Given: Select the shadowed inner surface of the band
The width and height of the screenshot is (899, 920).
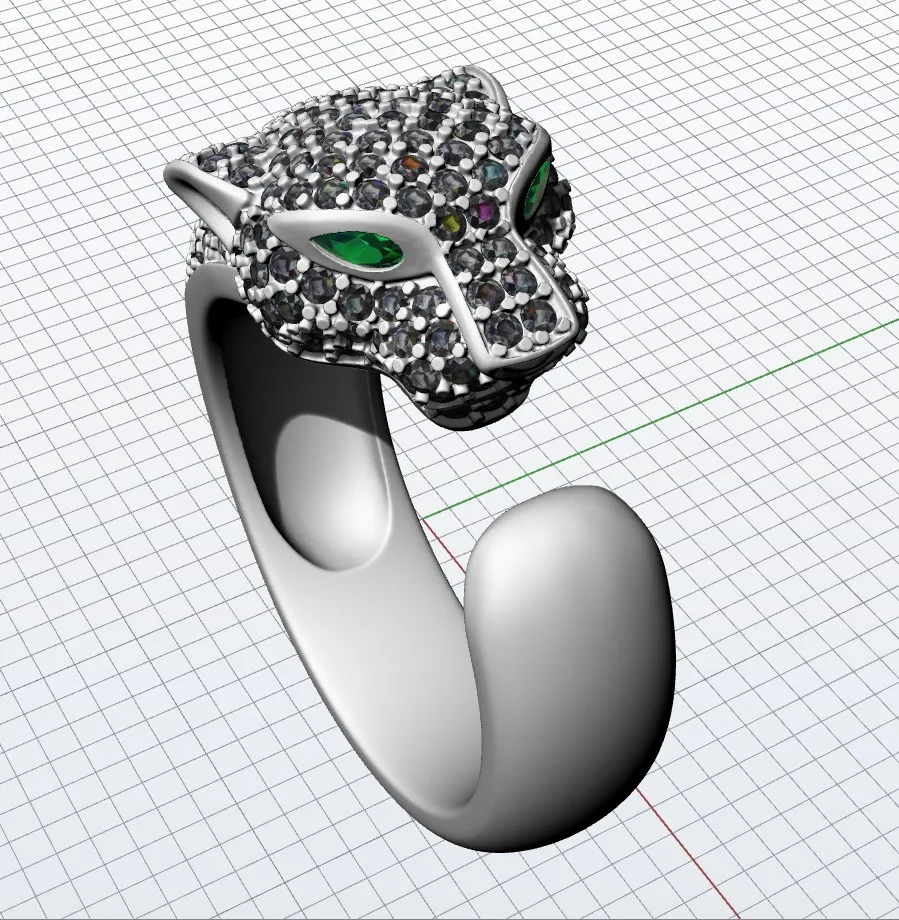Looking at the screenshot, I should click(240, 400).
